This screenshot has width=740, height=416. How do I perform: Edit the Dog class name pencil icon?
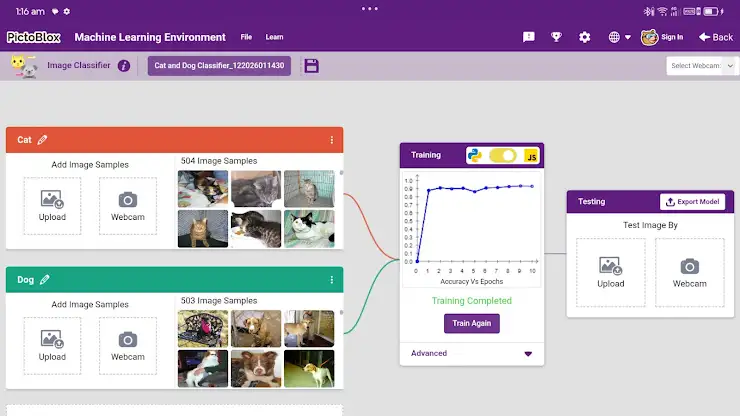coord(44,280)
